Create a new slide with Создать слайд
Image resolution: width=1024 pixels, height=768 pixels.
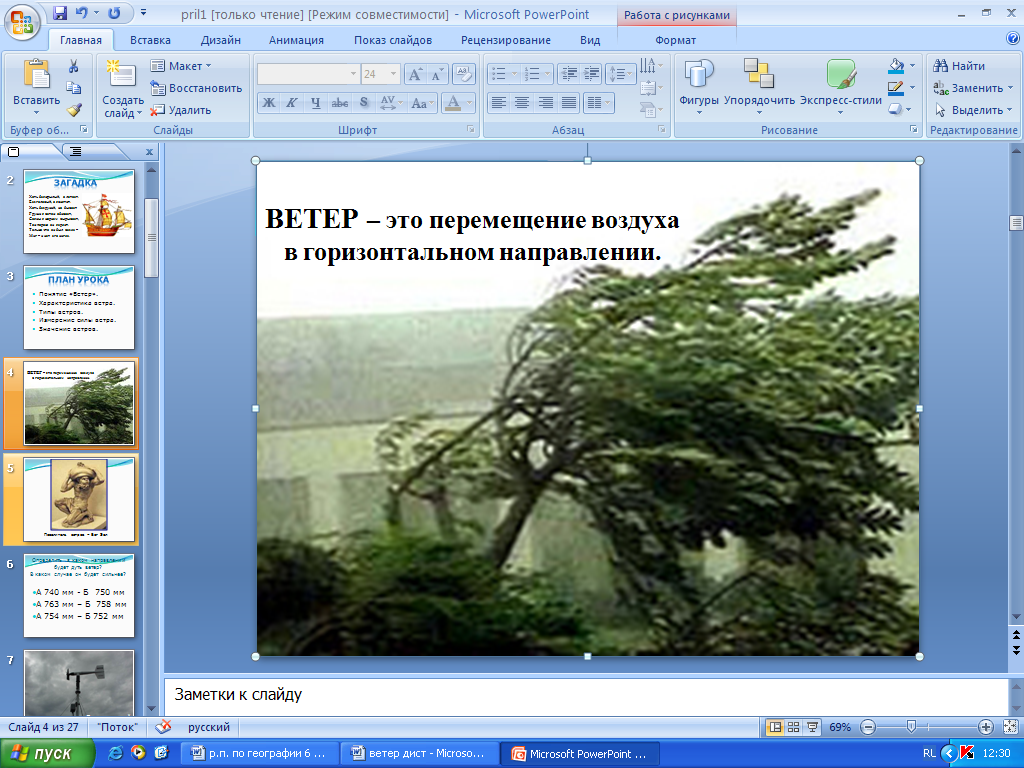point(123,89)
